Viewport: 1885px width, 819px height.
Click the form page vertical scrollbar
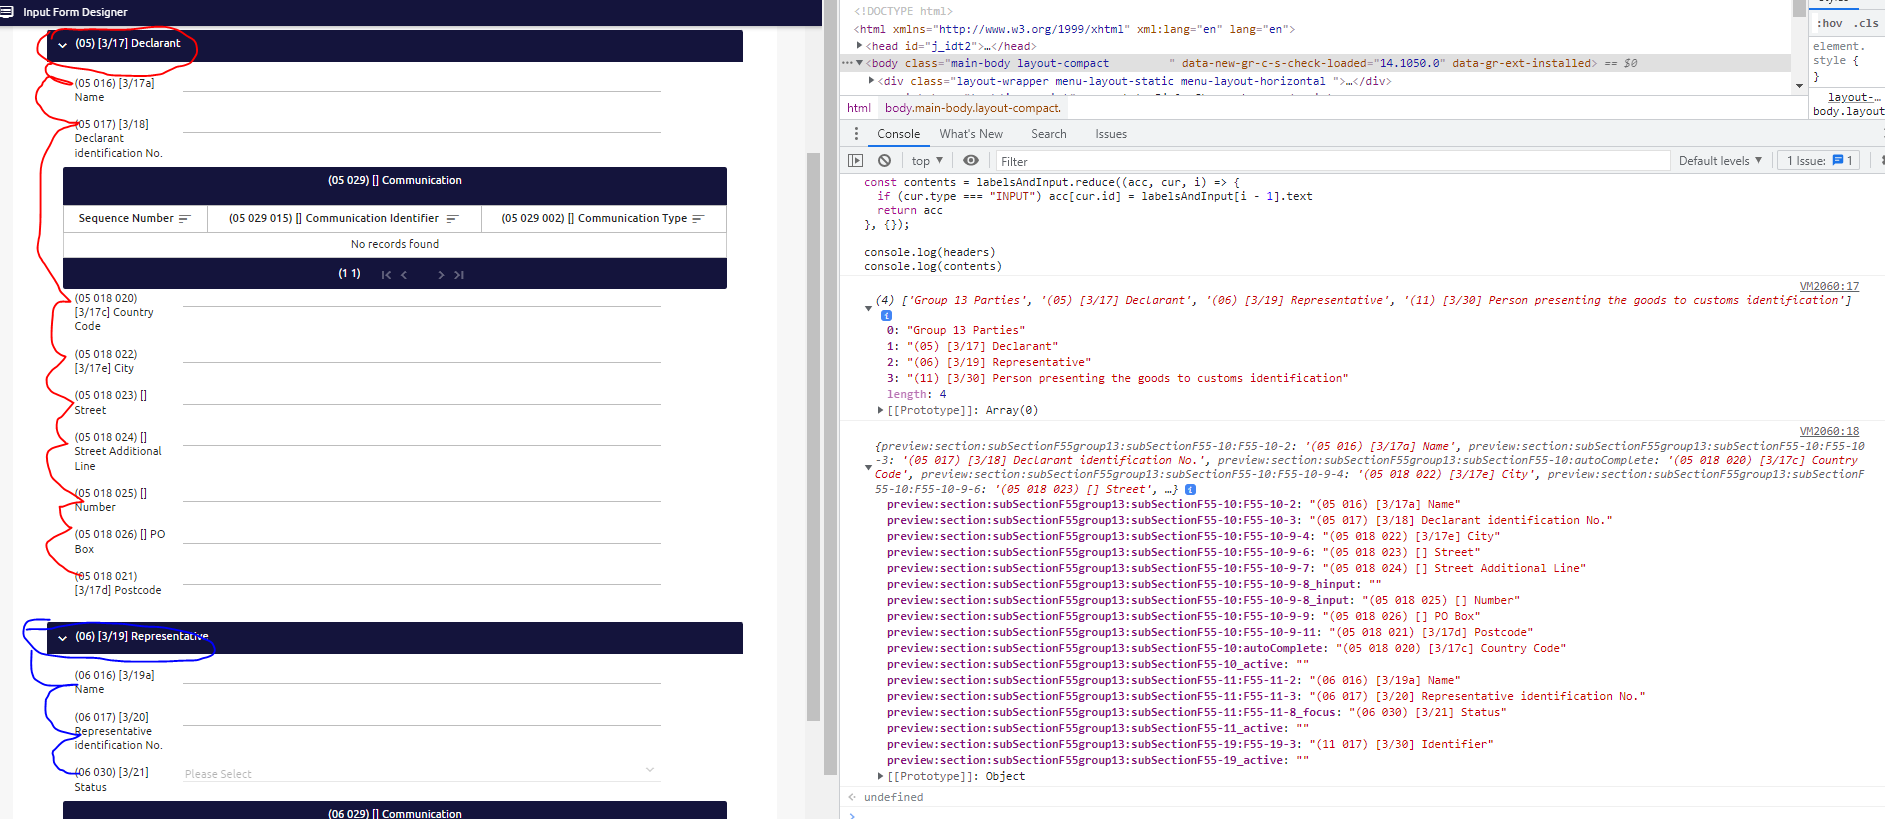pyautogui.click(x=814, y=436)
